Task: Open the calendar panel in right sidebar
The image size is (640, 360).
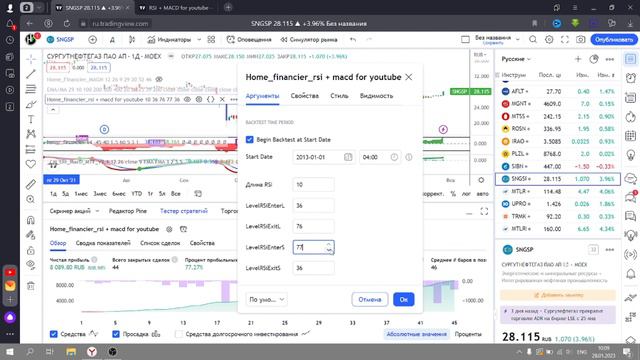Action: 631,136
